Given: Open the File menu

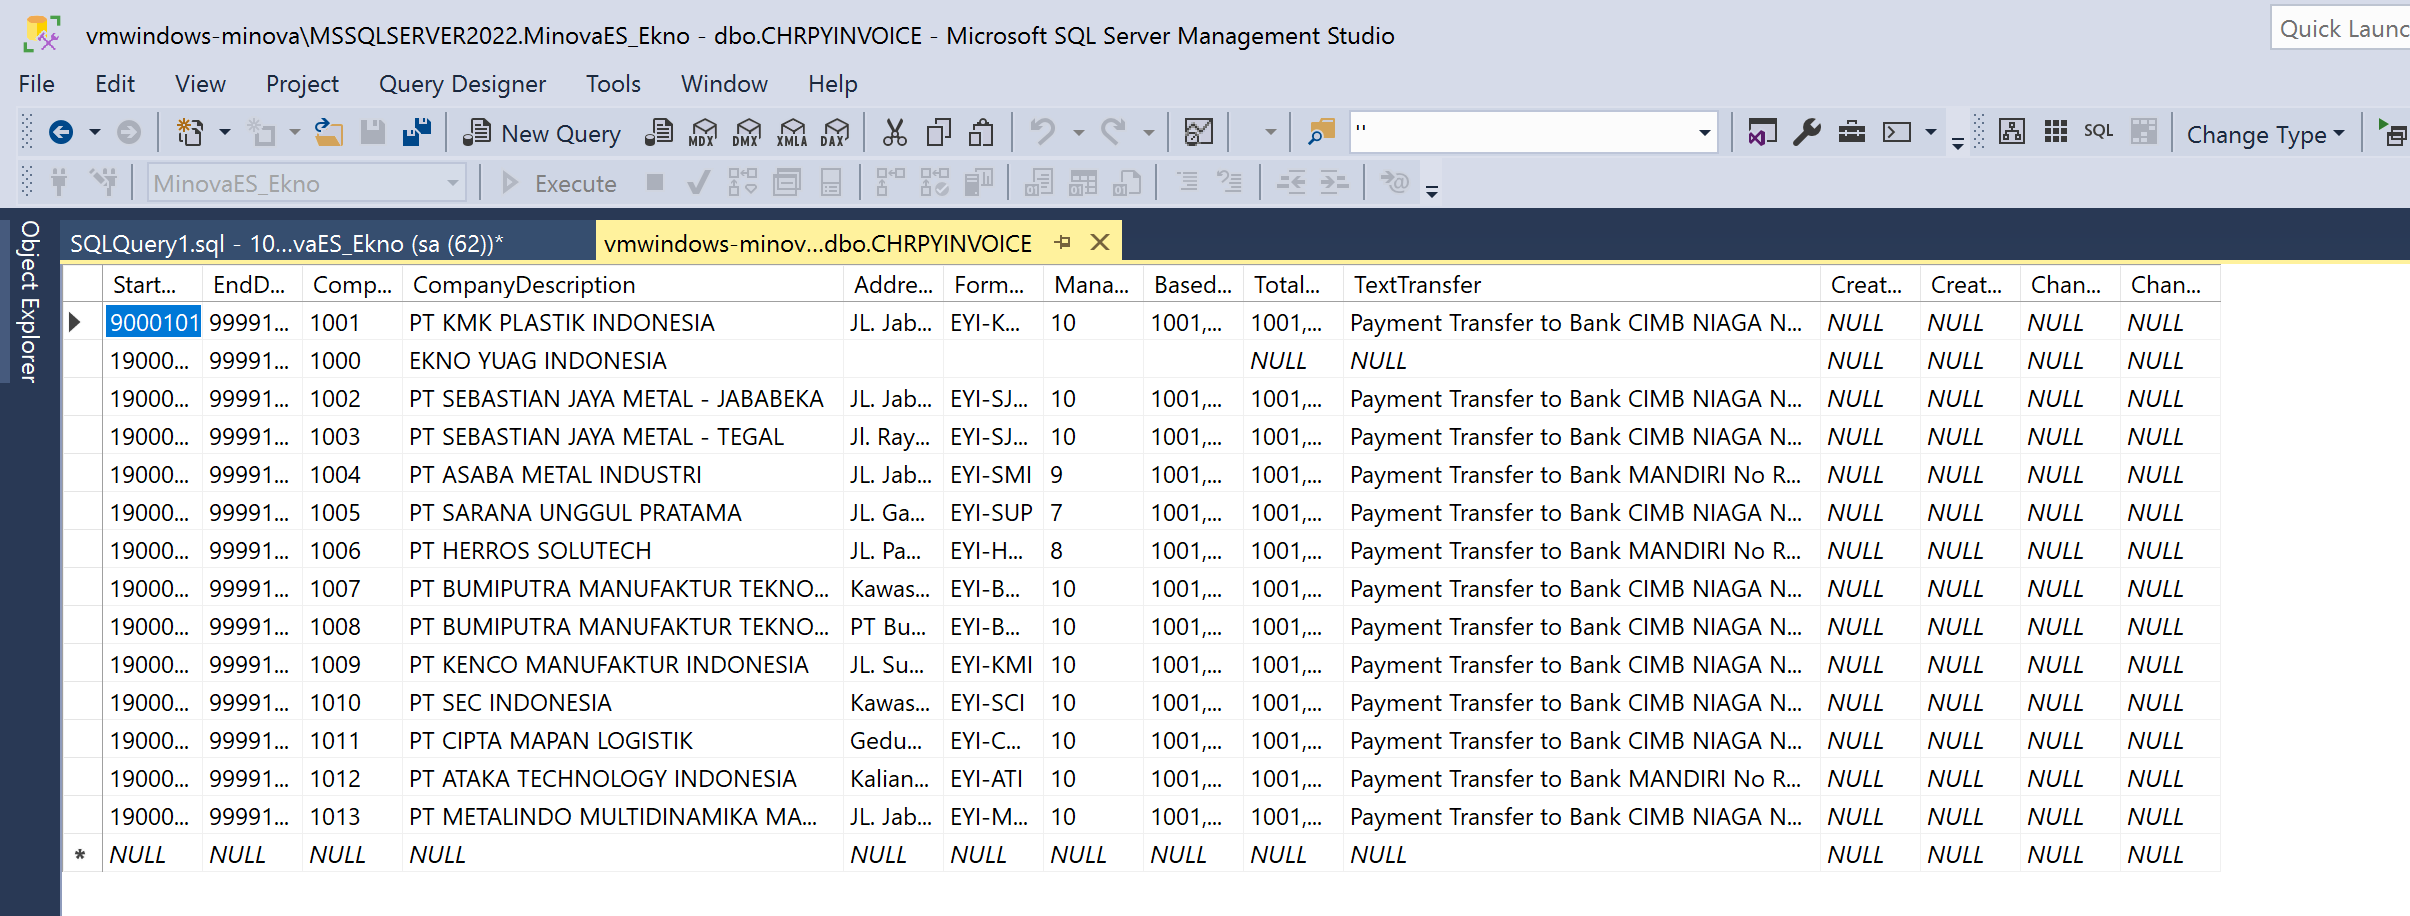Looking at the screenshot, I should pos(37,84).
